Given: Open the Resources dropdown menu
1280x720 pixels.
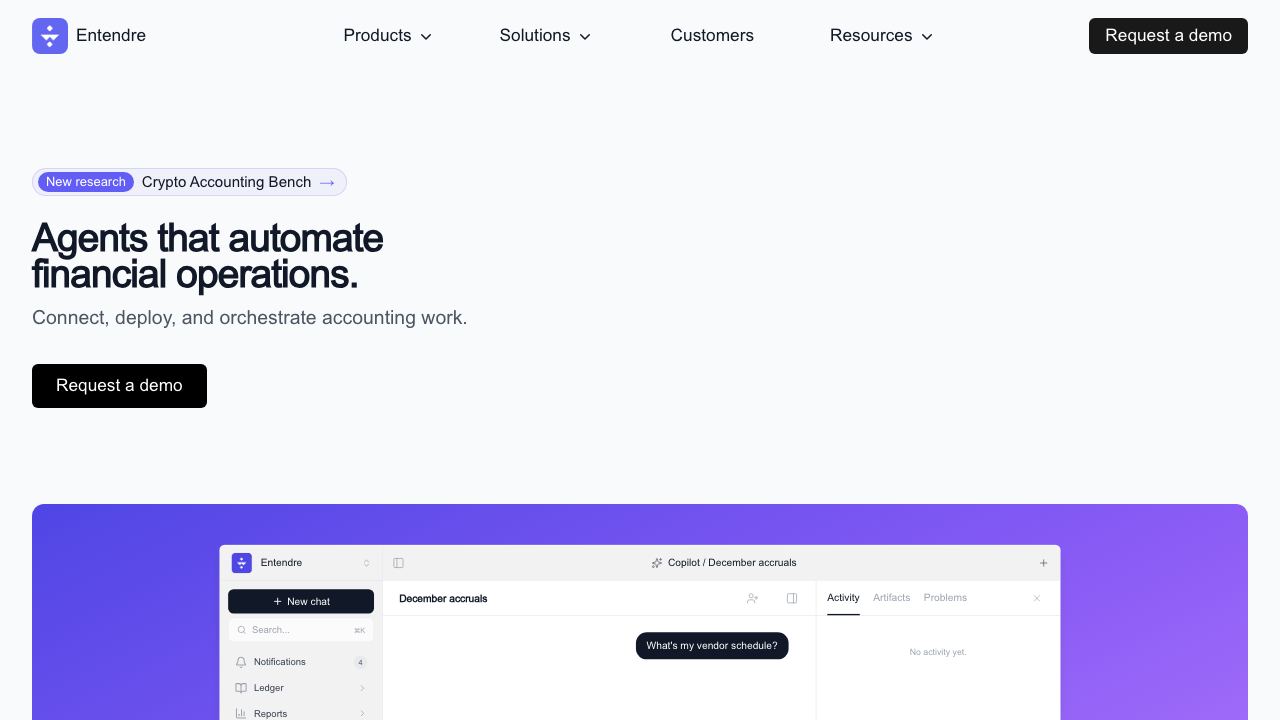Looking at the screenshot, I should (x=882, y=36).
